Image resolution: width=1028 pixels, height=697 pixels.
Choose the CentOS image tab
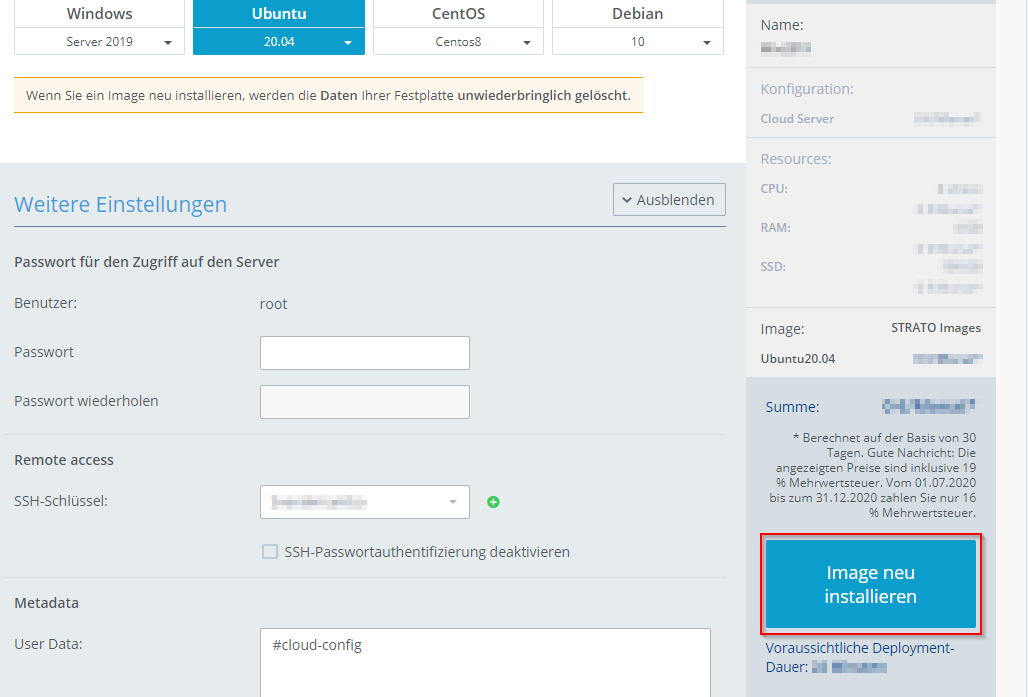pyautogui.click(x=458, y=14)
